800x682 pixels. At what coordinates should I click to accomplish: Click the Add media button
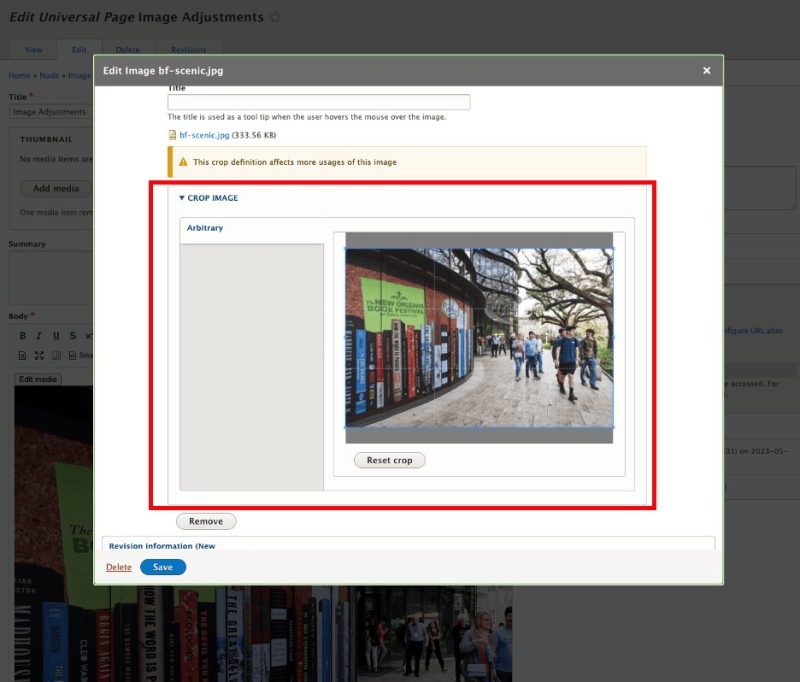click(56, 188)
